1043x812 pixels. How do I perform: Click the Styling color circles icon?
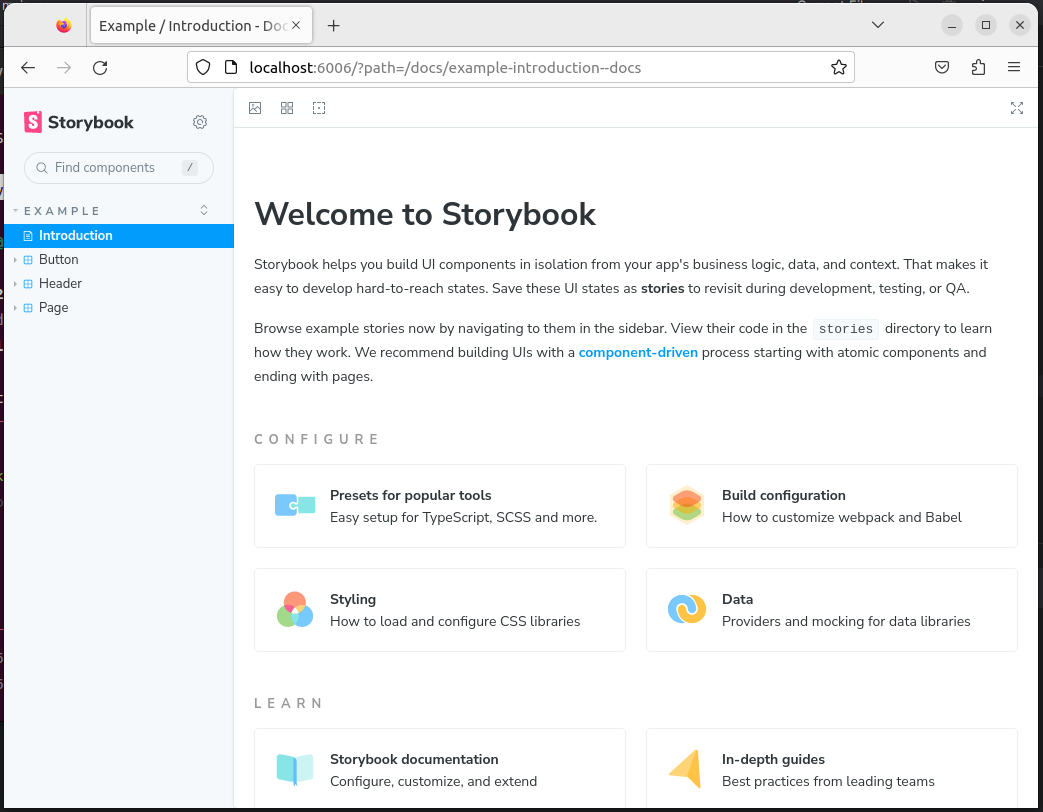(x=295, y=609)
